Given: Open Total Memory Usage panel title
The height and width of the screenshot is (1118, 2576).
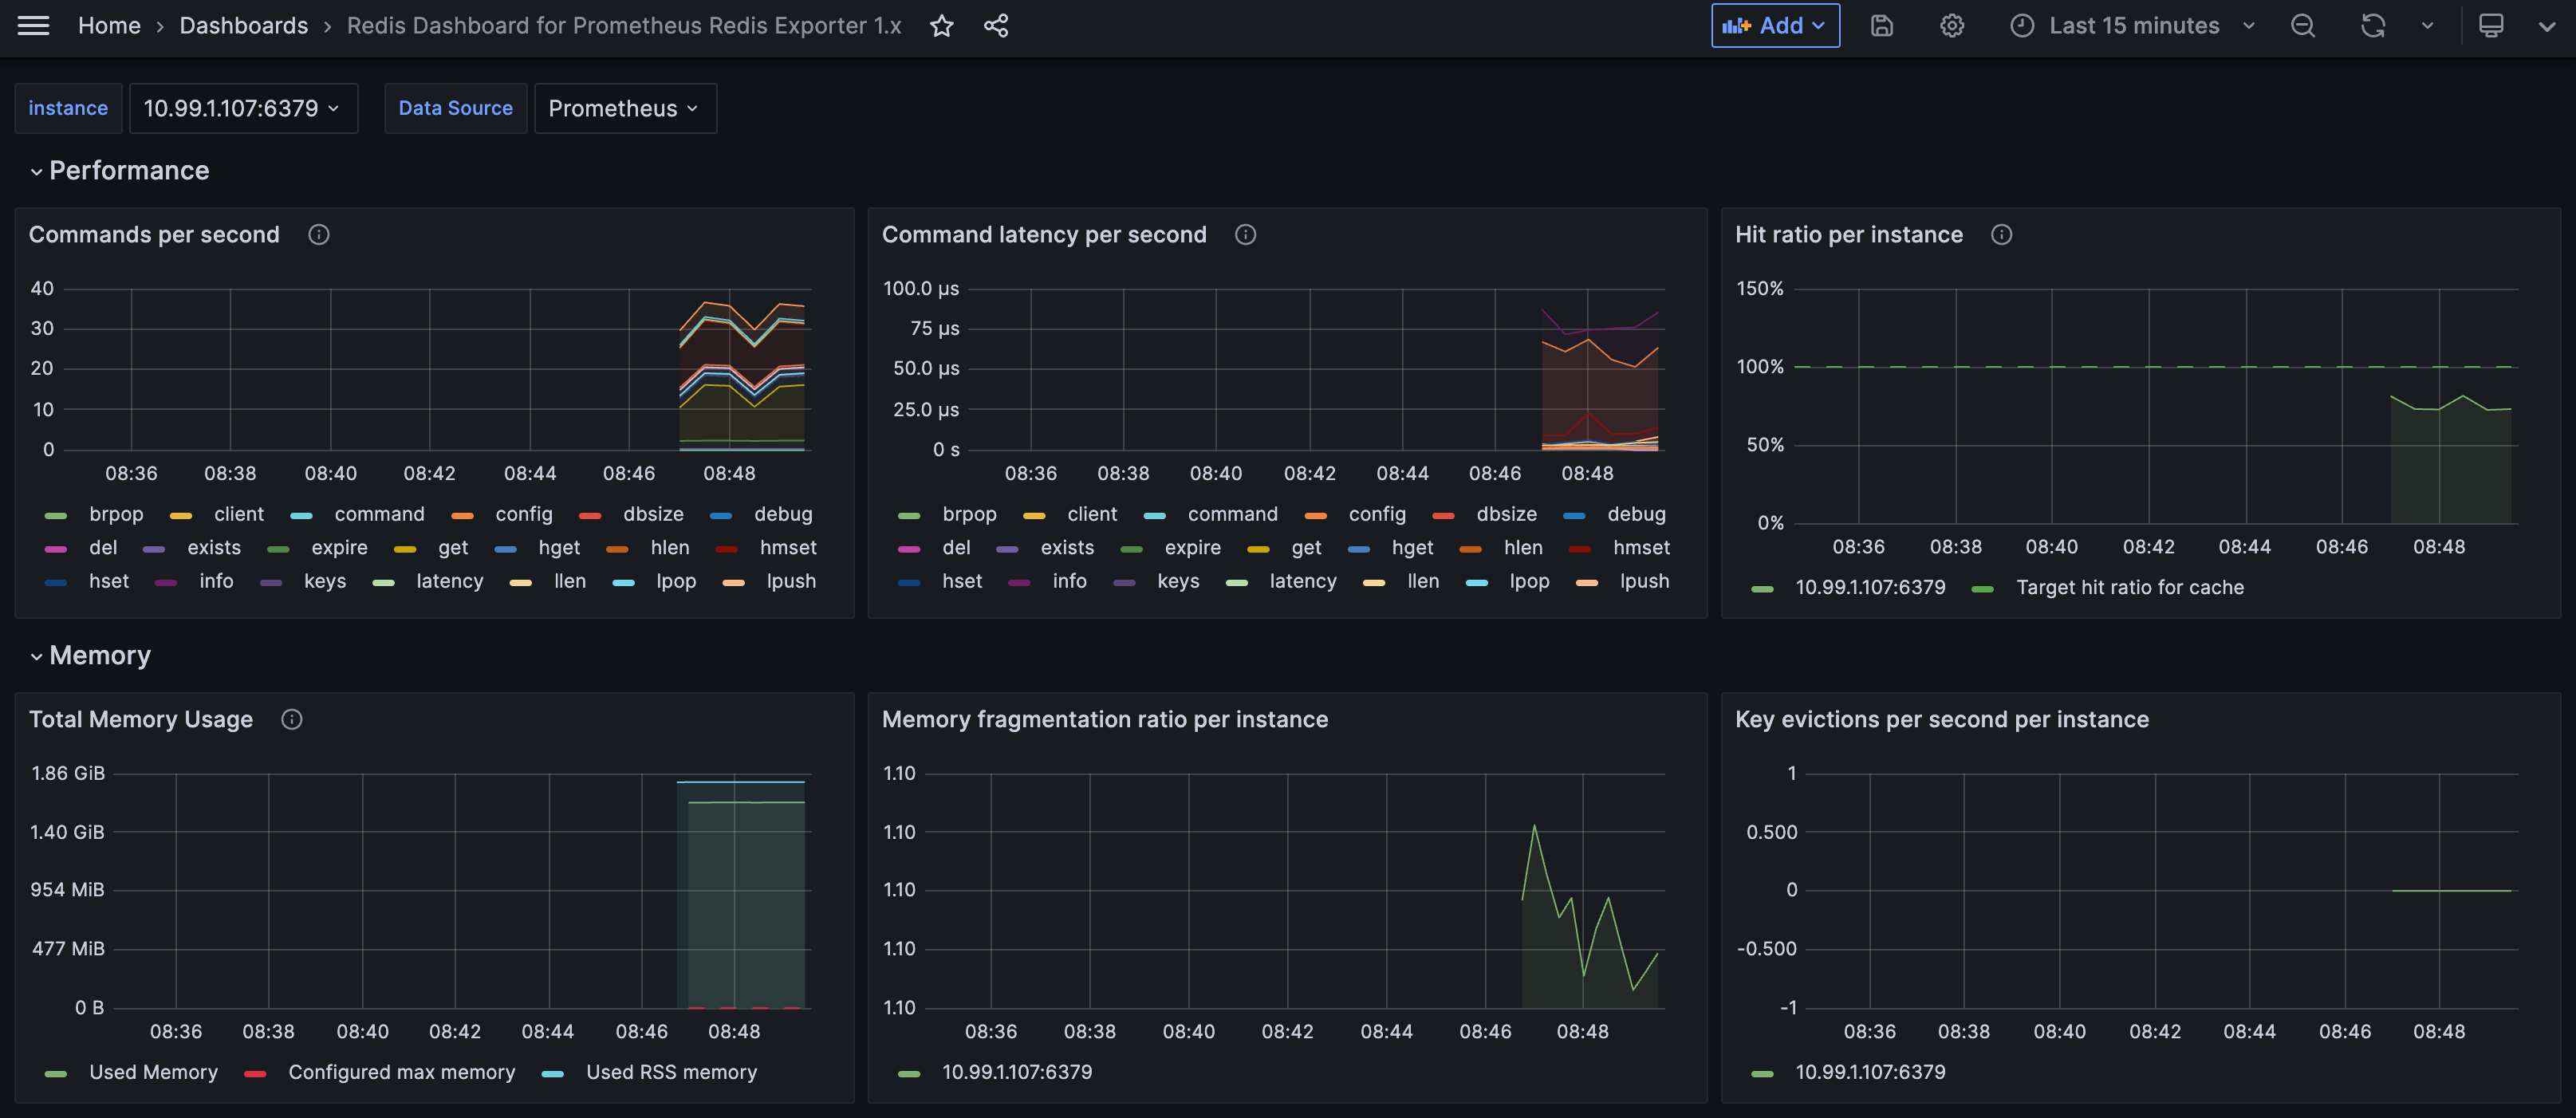Looking at the screenshot, I should click(x=141, y=720).
